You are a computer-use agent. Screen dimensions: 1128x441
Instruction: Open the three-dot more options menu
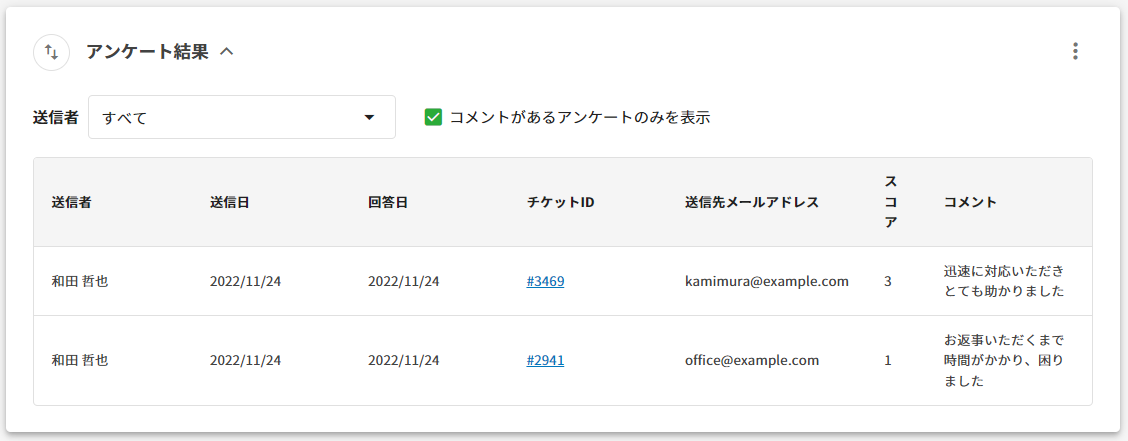tap(1075, 51)
